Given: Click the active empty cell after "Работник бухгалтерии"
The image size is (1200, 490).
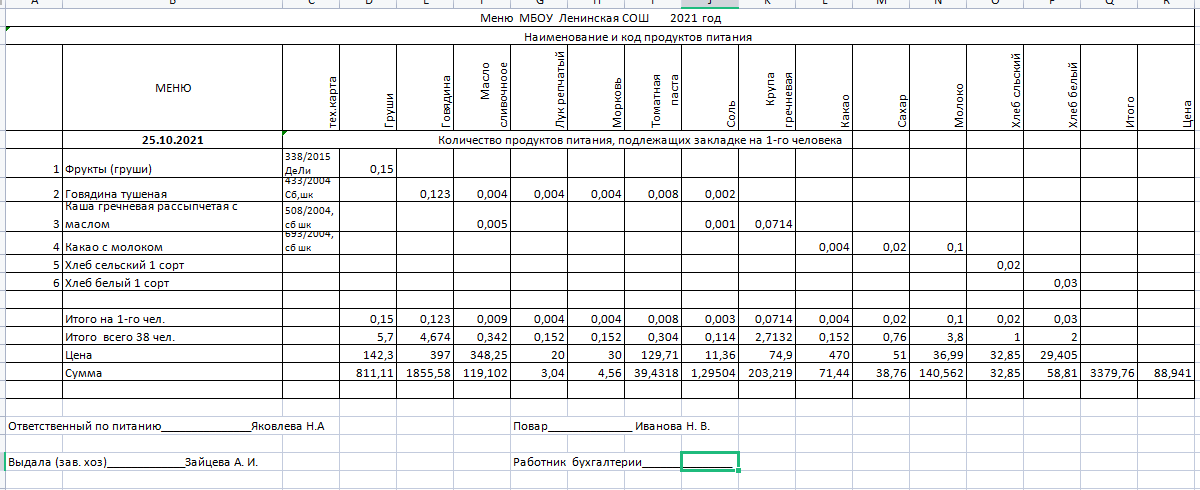Looking at the screenshot, I should 709,461.
